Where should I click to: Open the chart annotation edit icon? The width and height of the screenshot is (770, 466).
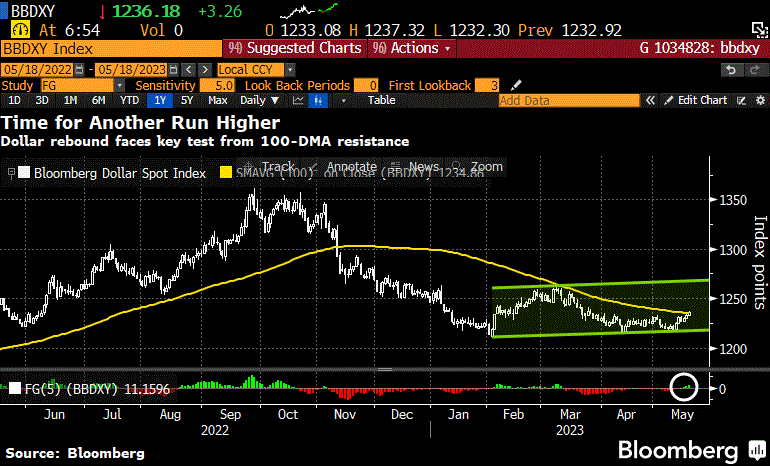742,101
